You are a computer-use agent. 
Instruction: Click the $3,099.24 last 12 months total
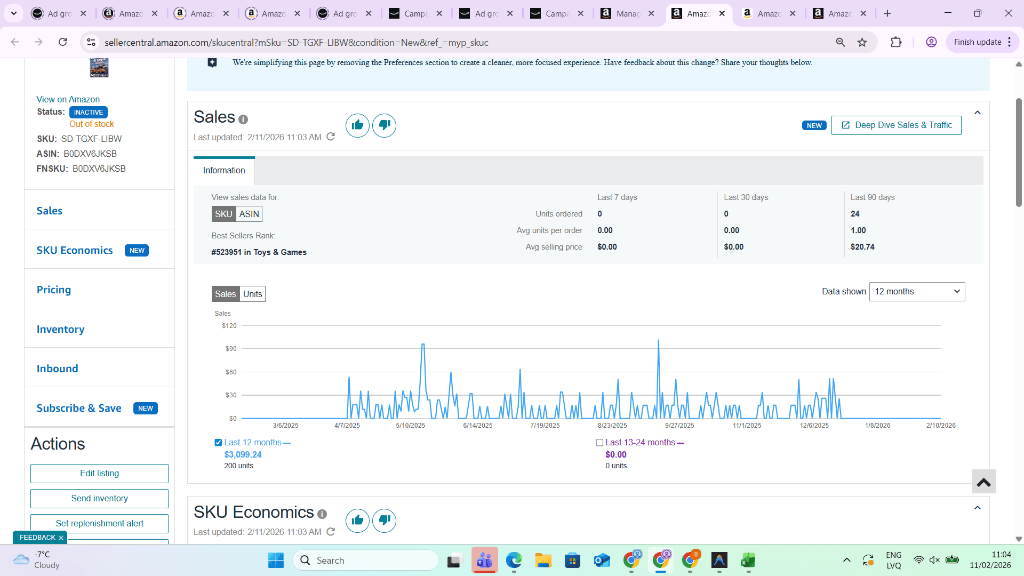click(243, 455)
